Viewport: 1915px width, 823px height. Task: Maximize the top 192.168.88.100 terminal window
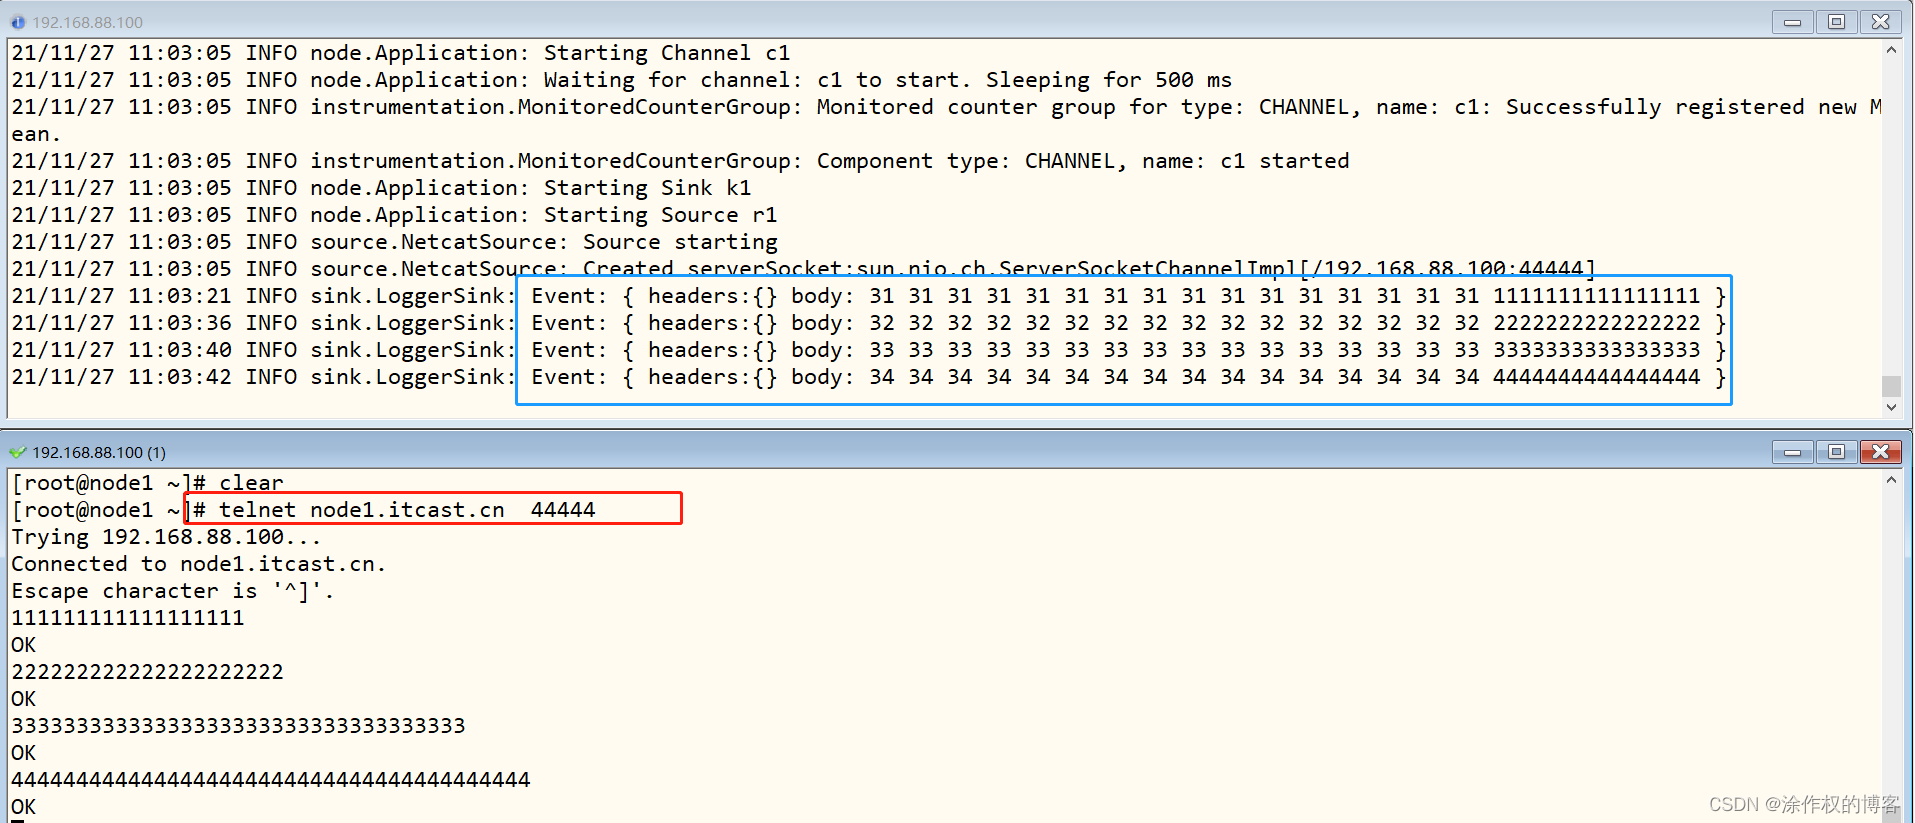point(1836,22)
